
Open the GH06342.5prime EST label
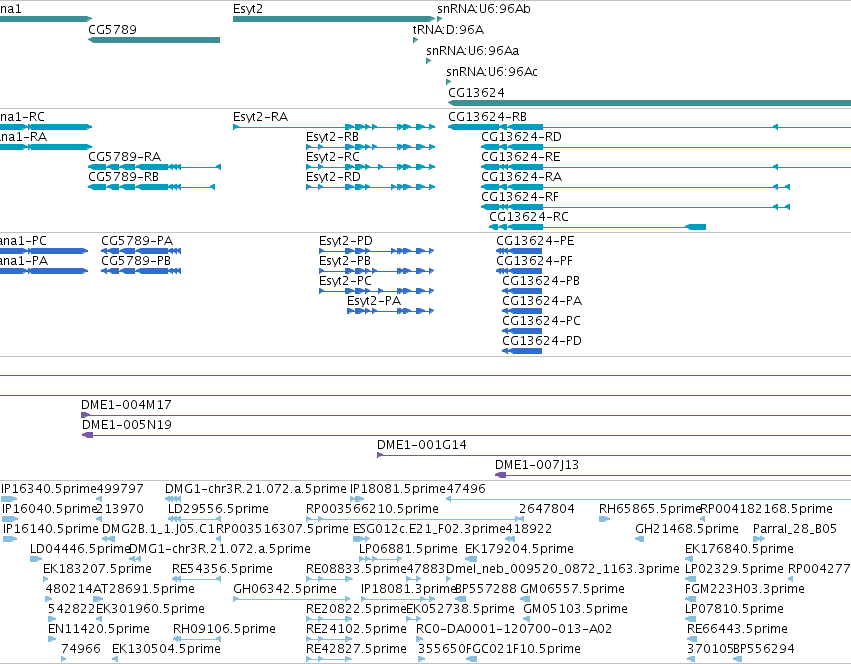click(x=284, y=590)
